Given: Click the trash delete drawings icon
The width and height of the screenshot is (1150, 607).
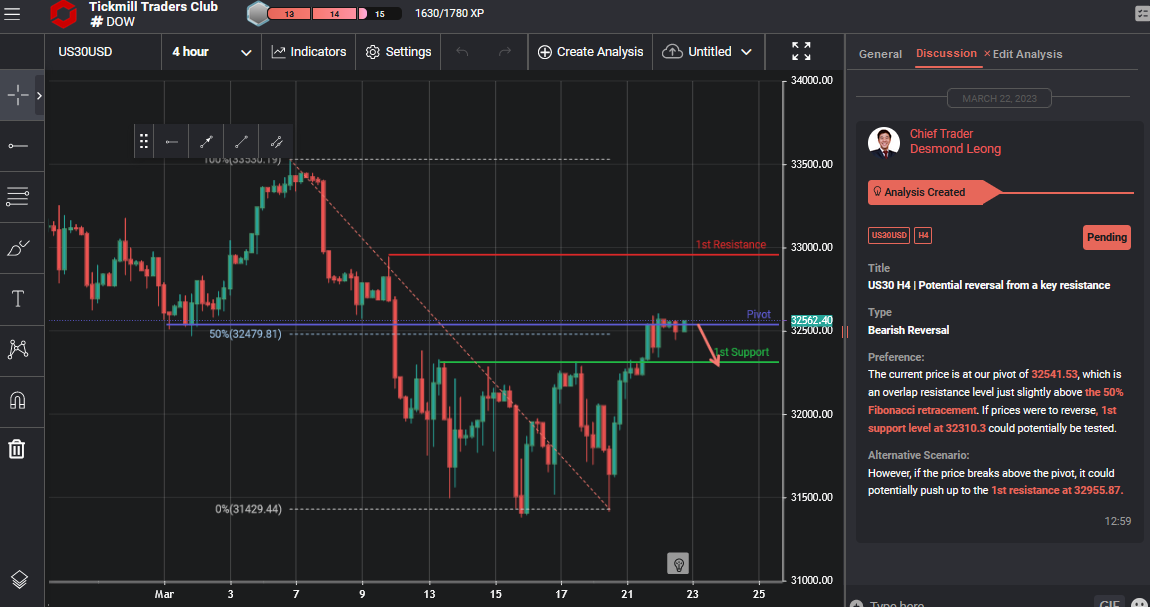Looking at the screenshot, I should pos(17,449).
